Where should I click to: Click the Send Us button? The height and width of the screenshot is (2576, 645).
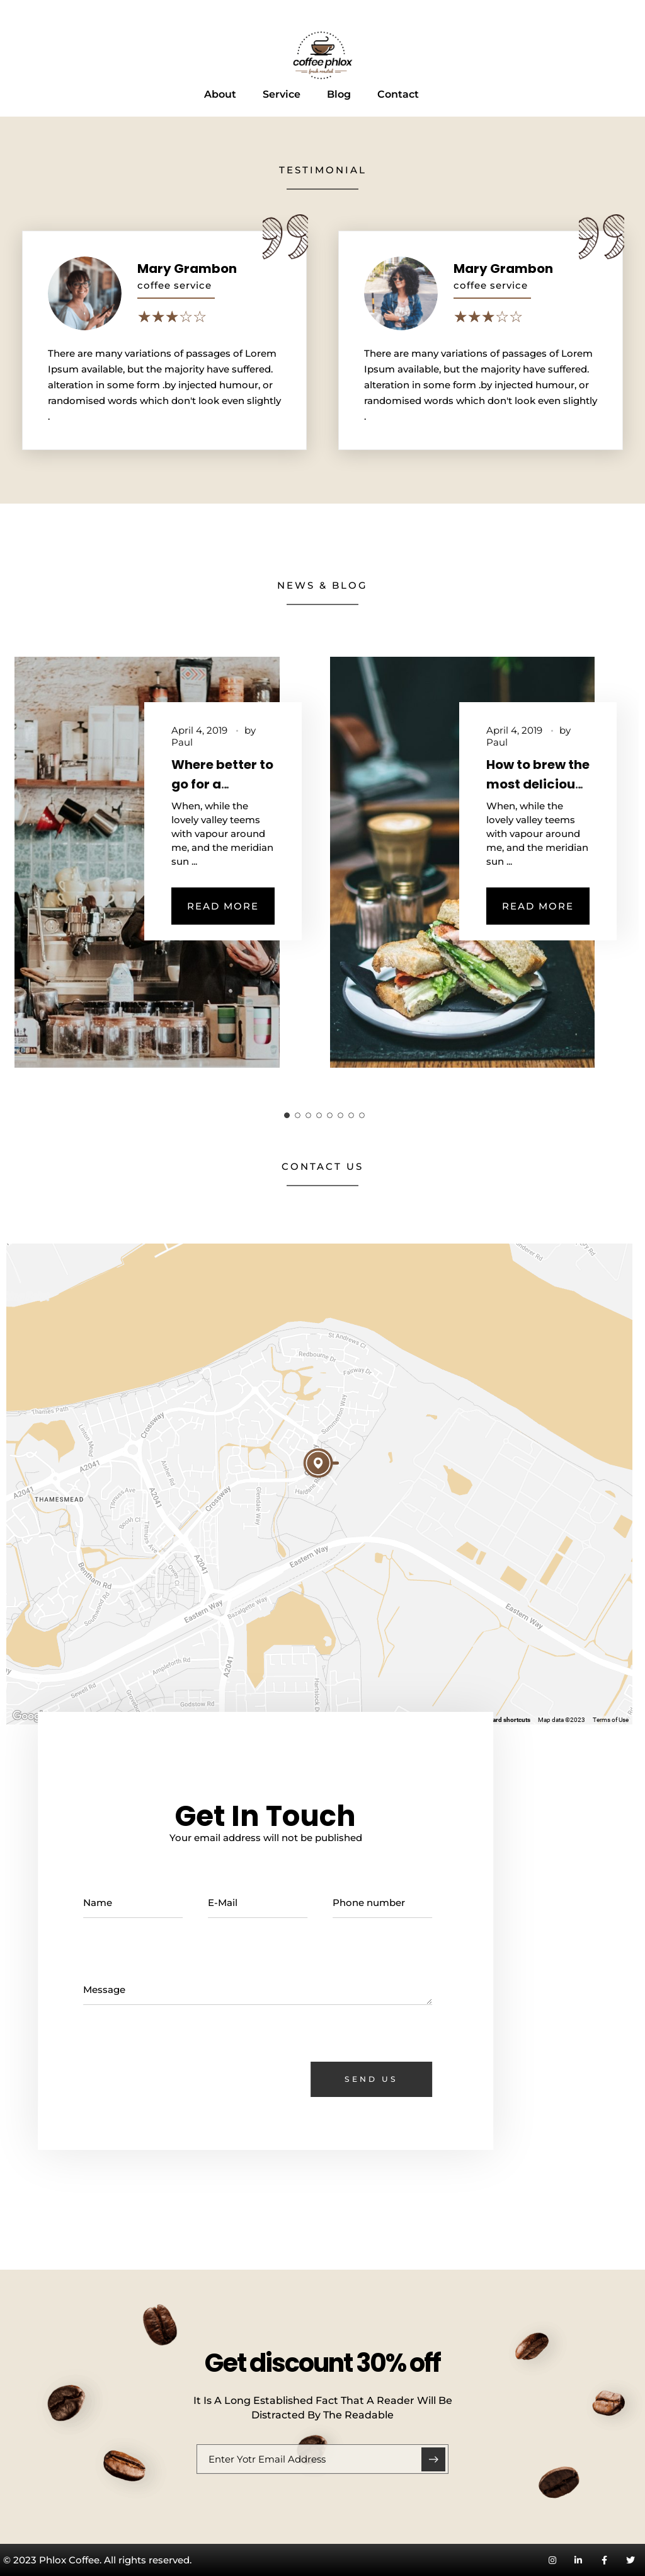(x=371, y=2078)
